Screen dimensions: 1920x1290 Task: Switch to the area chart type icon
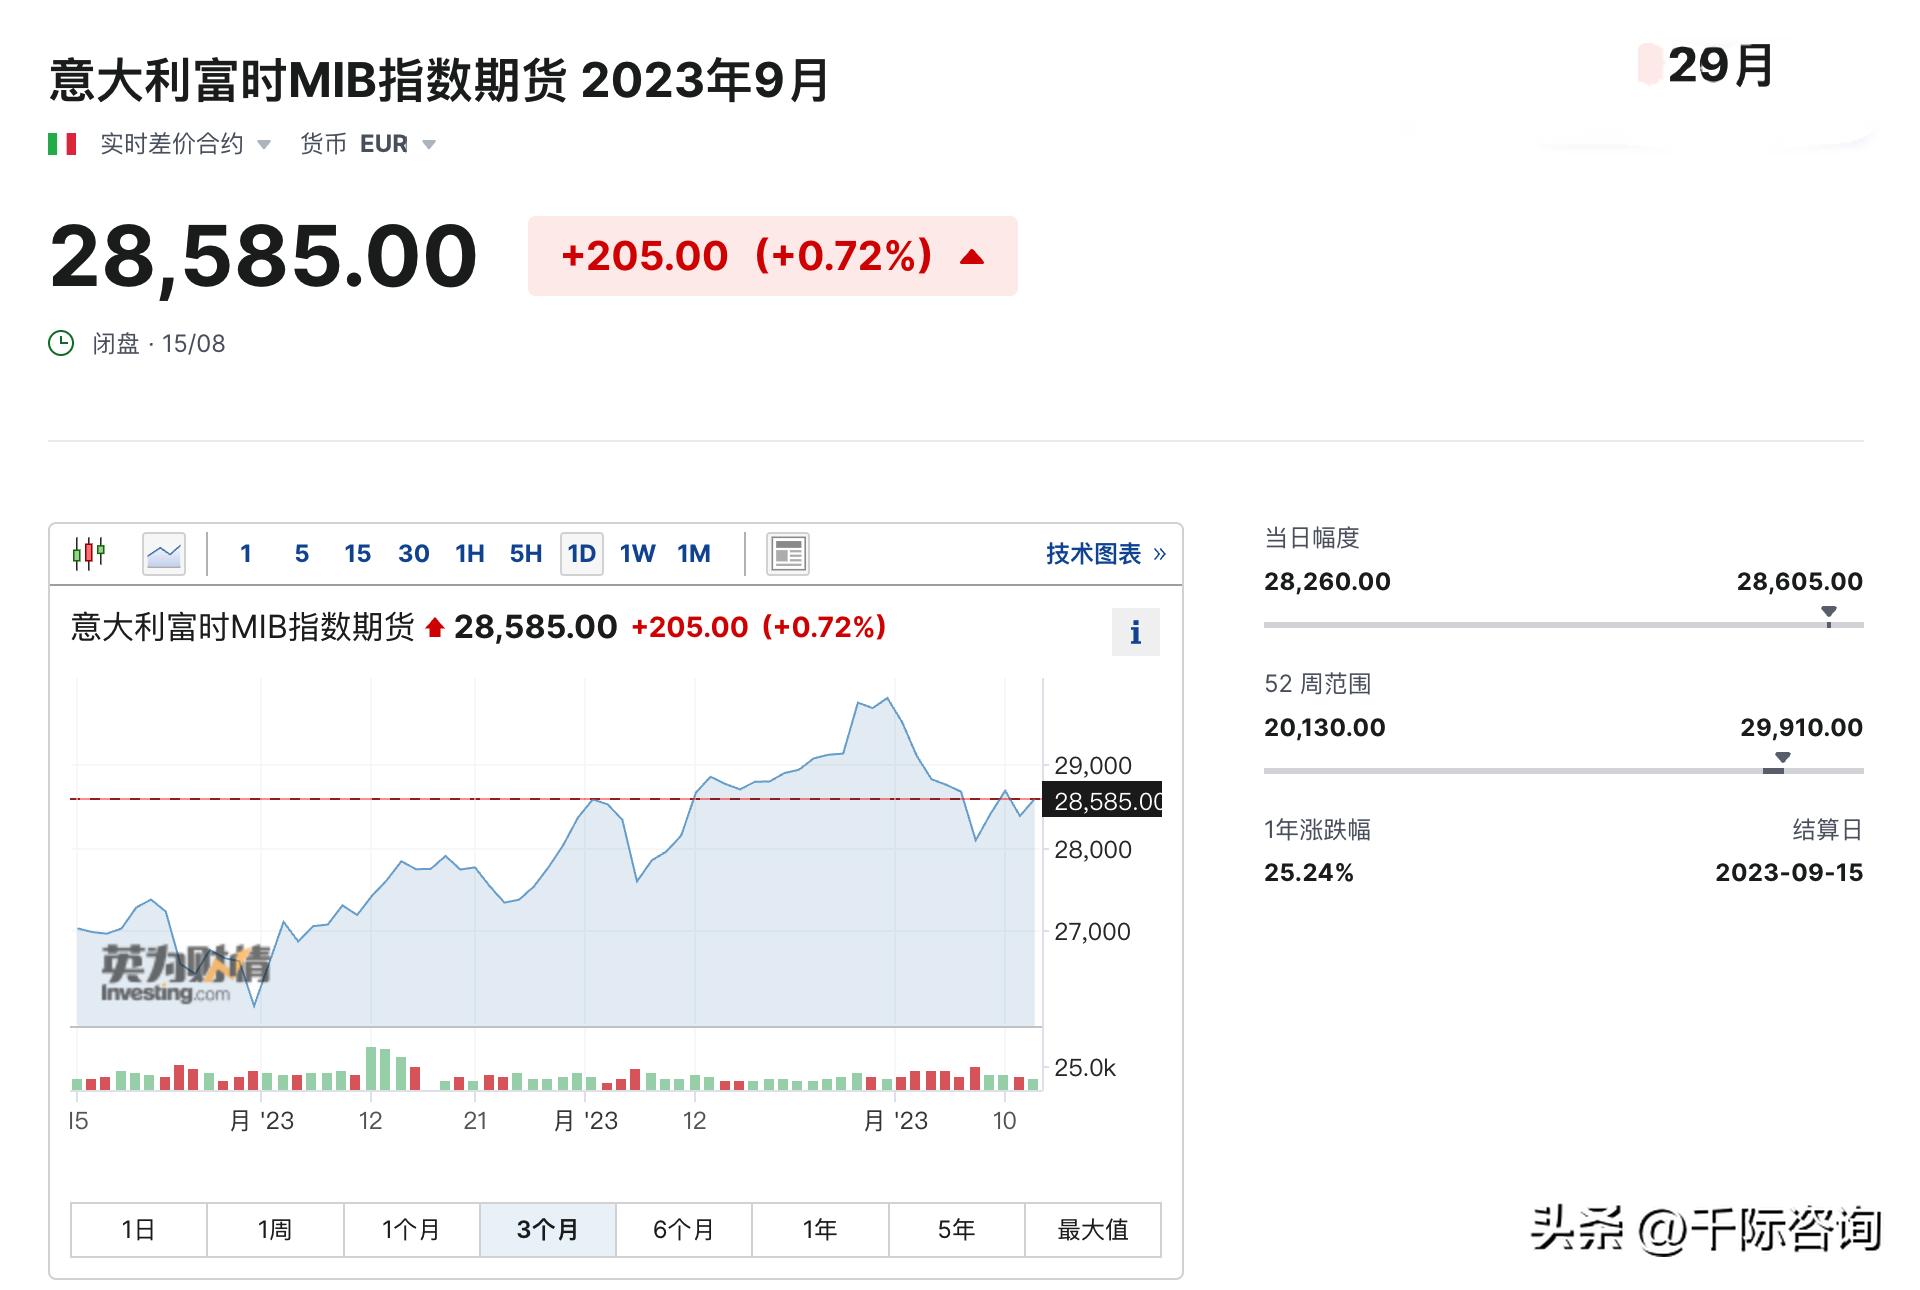pos(162,553)
